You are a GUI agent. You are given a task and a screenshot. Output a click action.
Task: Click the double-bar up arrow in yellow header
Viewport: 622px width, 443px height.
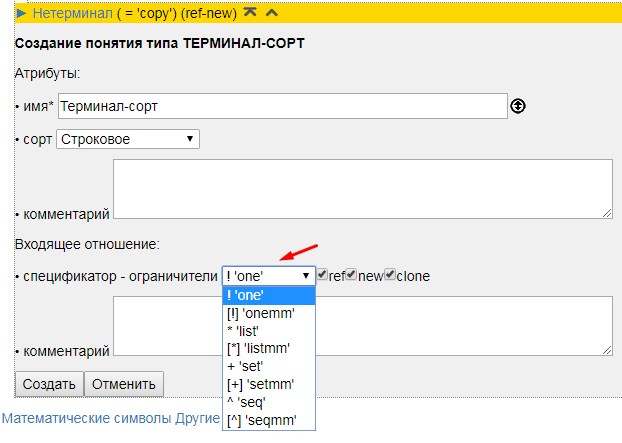(x=249, y=12)
